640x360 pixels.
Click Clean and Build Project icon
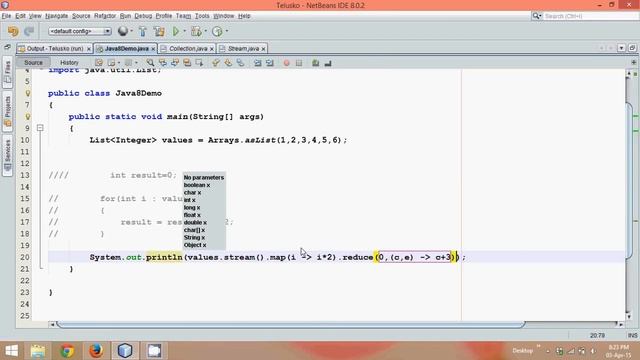pyautogui.click(x=159, y=31)
